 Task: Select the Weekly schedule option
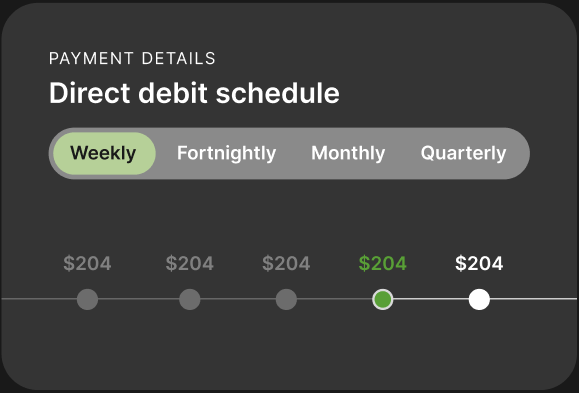tap(104, 153)
